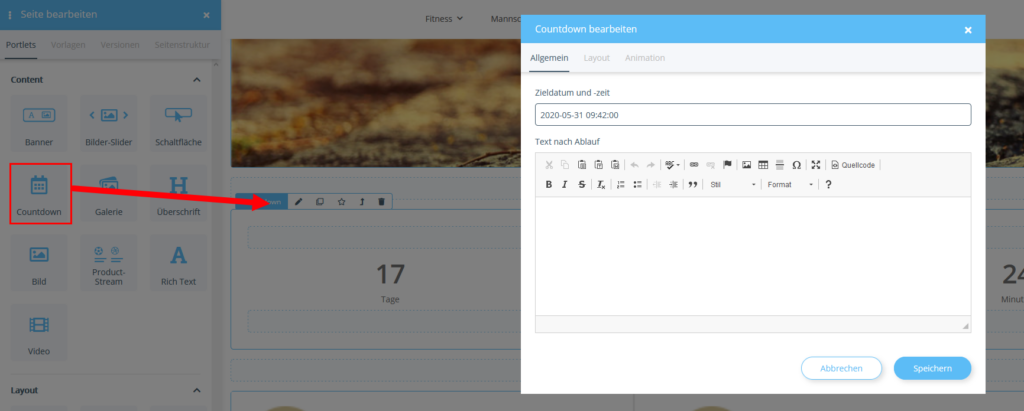Insert an image in the editor

click(x=746, y=165)
